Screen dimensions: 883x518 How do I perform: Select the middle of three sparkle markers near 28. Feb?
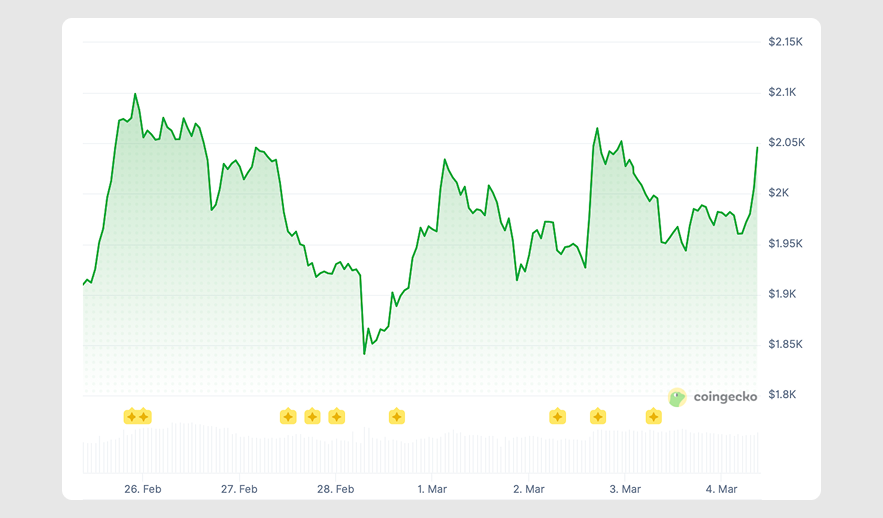coord(312,416)
